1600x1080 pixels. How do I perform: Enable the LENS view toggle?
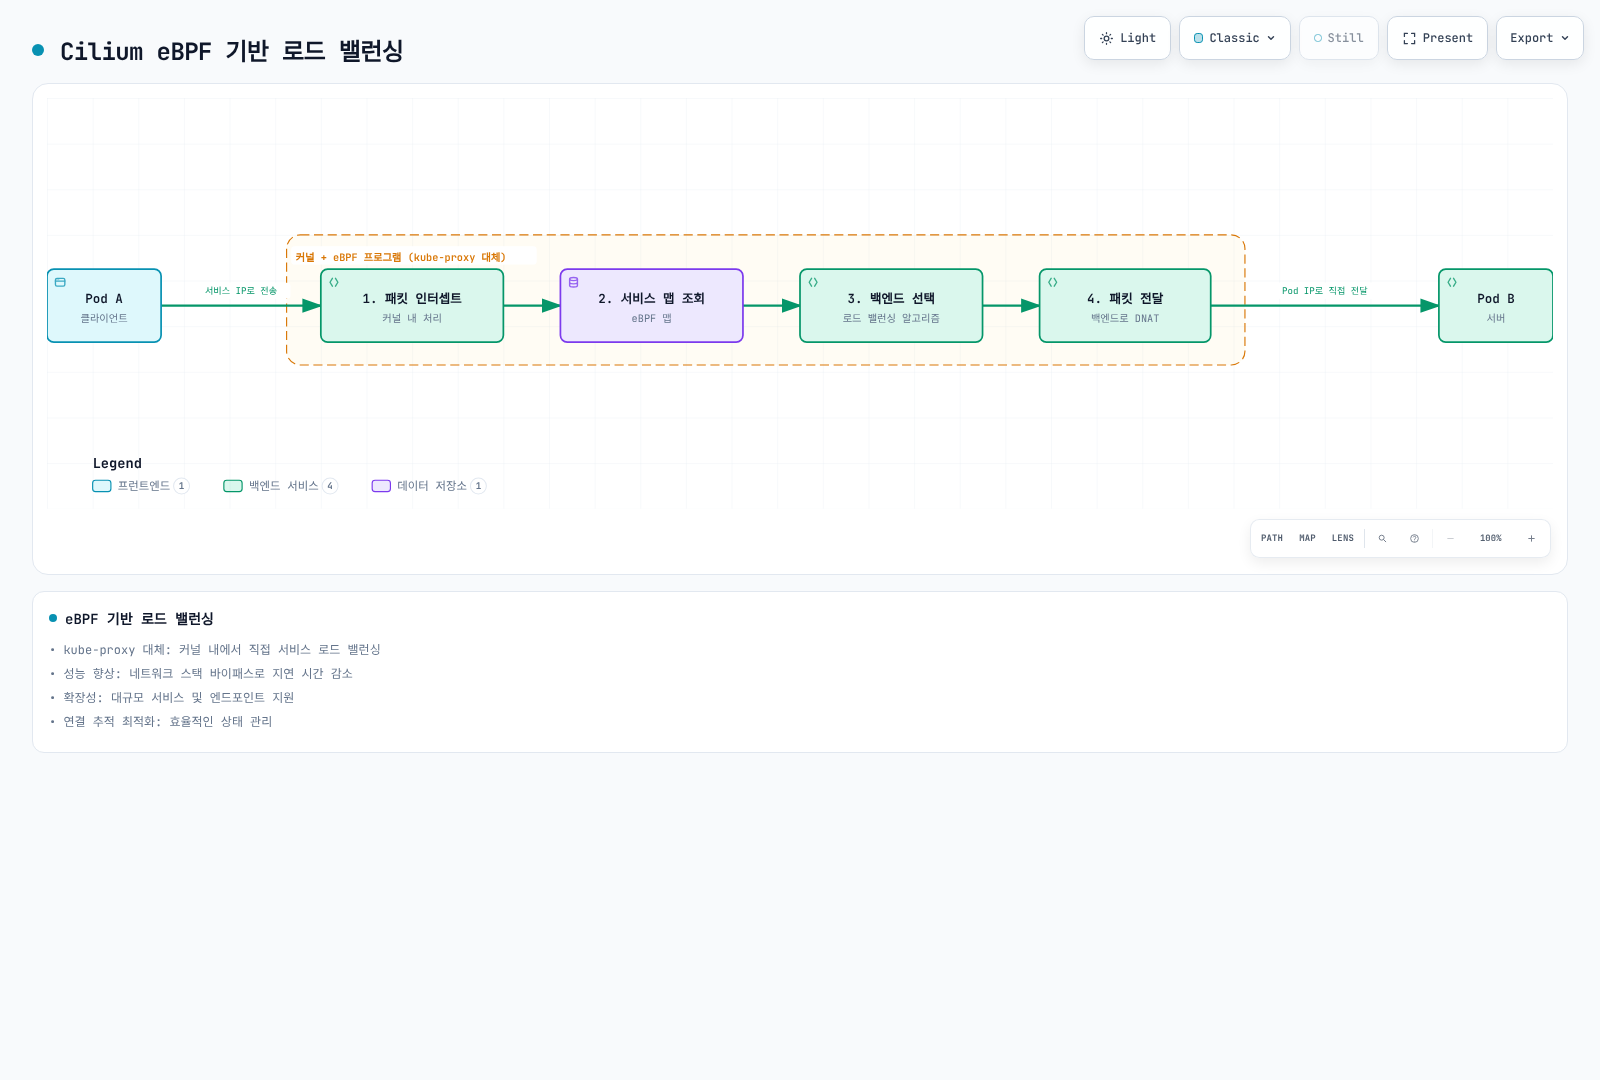coord(1342,538)
